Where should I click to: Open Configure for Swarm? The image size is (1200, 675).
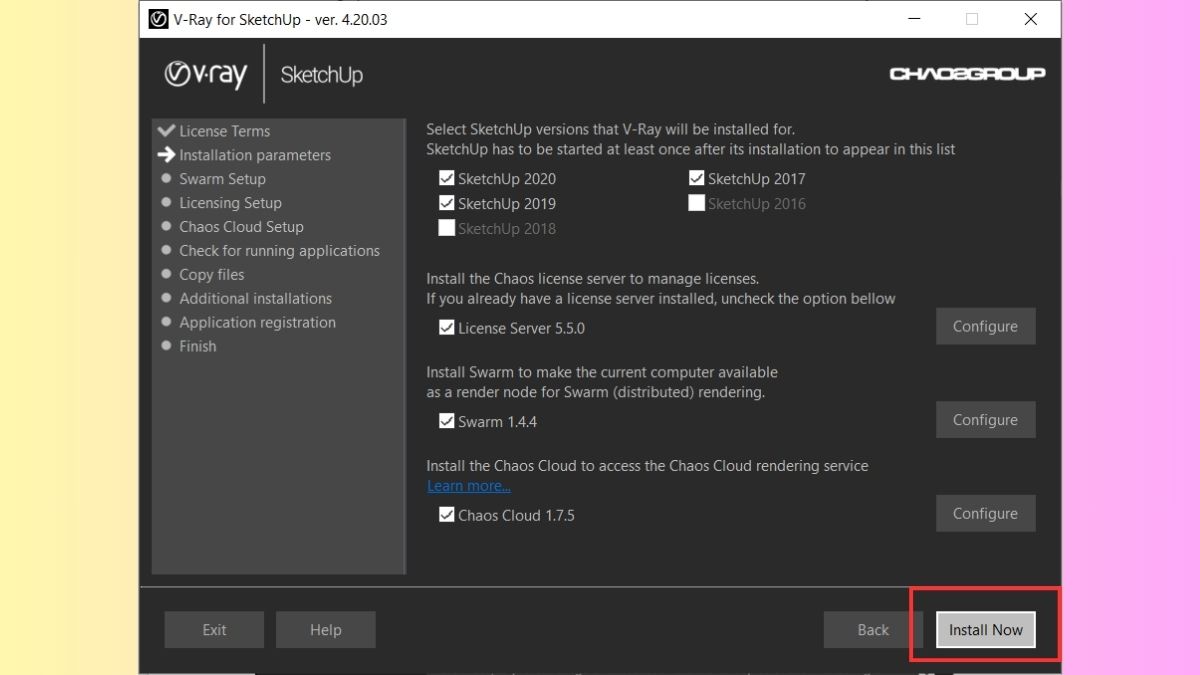tap(985, 420)
